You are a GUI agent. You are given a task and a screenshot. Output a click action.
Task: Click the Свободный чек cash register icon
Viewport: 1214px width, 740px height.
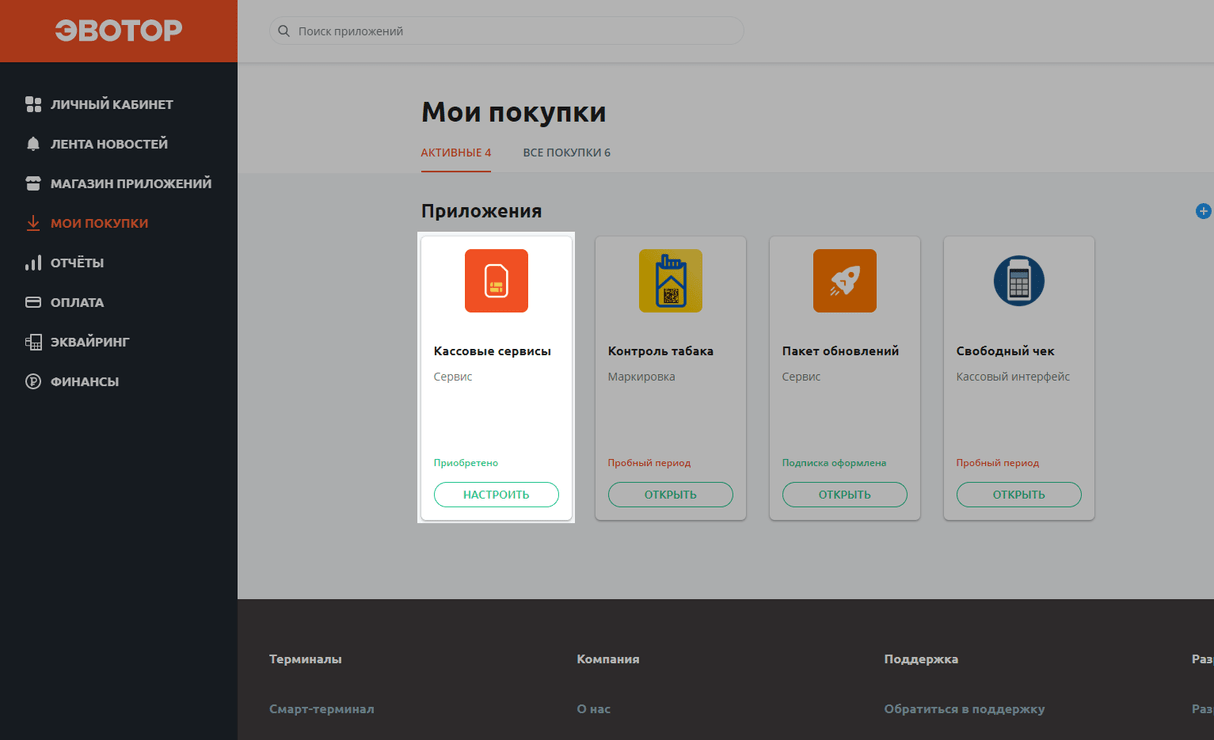tap(1019, 281)
